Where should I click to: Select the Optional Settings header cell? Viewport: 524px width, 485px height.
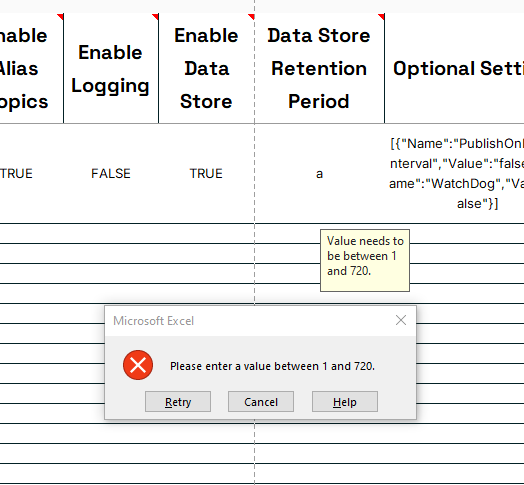click(x=454, y=68)
